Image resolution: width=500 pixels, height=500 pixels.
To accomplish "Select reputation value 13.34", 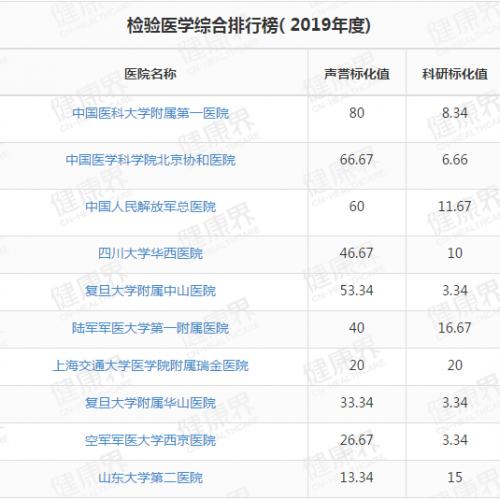I will [x=357, y=477].
